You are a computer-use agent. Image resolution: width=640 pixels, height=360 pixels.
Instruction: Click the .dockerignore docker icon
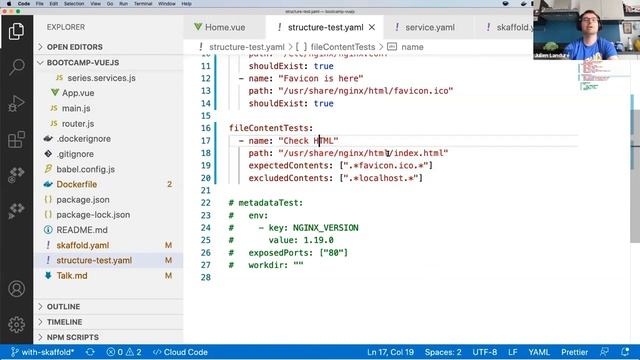point(48,138)
